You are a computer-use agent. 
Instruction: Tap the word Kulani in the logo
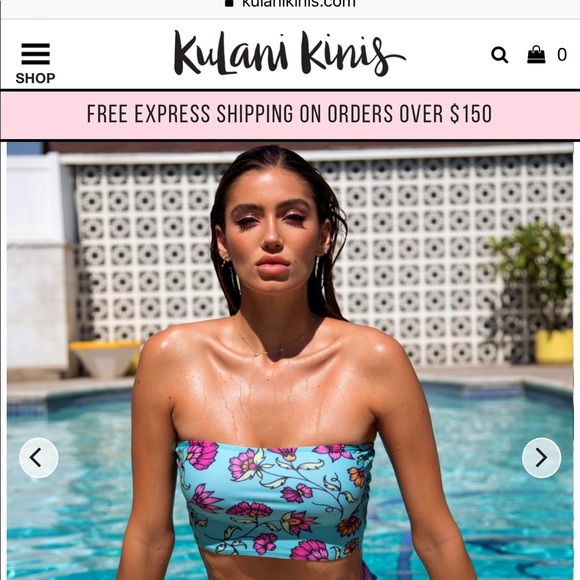[231, 53]
